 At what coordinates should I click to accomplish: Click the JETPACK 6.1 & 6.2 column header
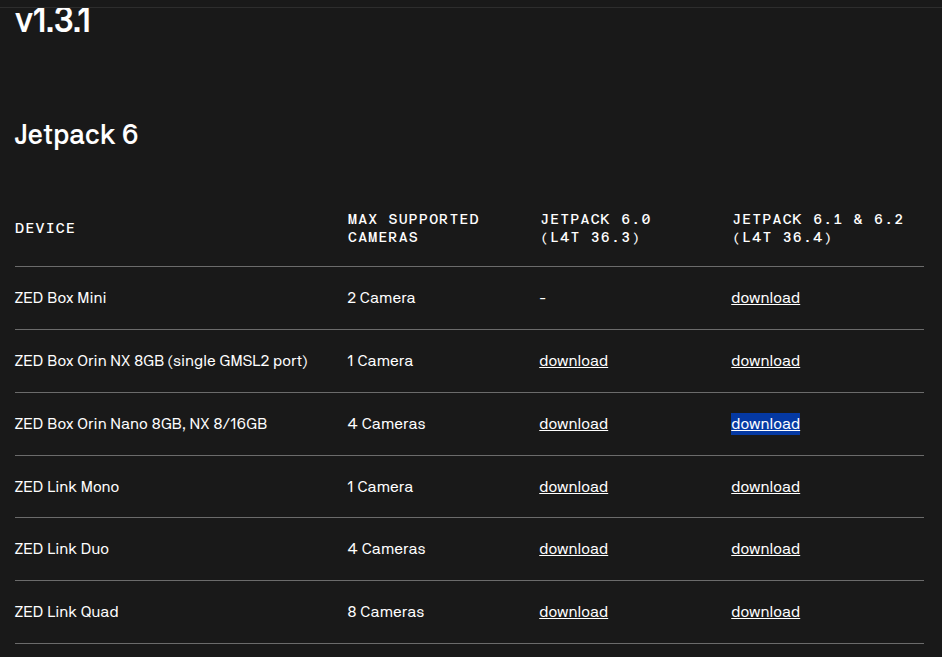point(818,228)
